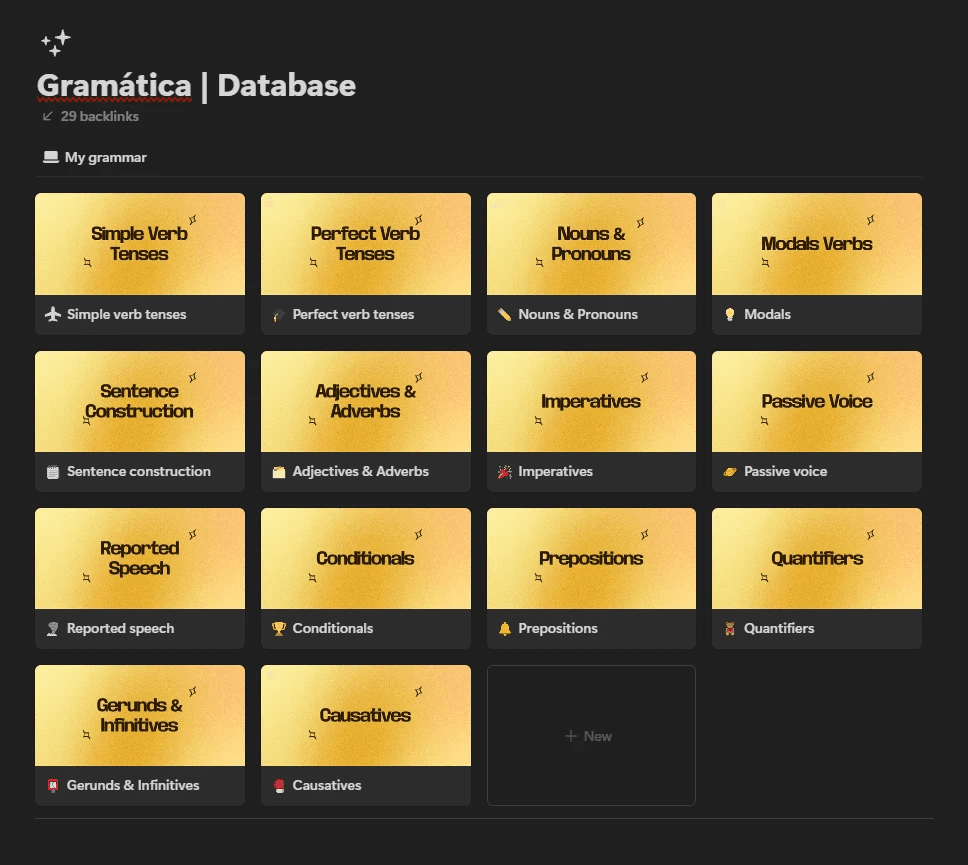This screenshot has height=865, width=968.
Task: Select the 'Adjectives & Adverbs' card title text
Action: pyautogui.click(x=361, y=471)
